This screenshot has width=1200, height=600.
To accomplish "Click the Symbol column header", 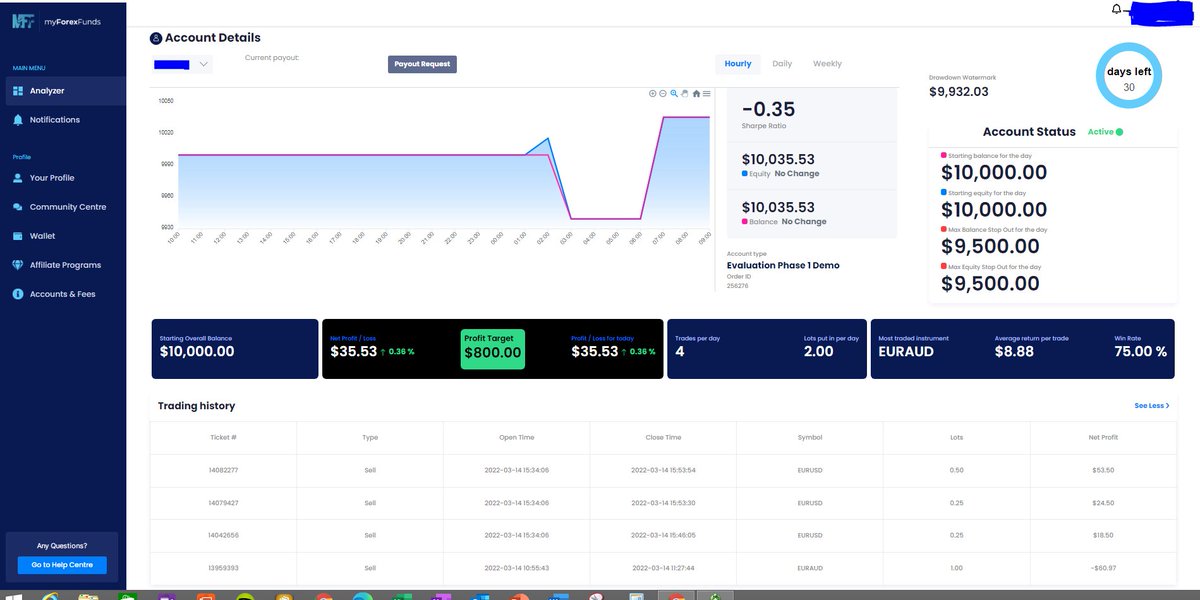I will tap(810, 437).
